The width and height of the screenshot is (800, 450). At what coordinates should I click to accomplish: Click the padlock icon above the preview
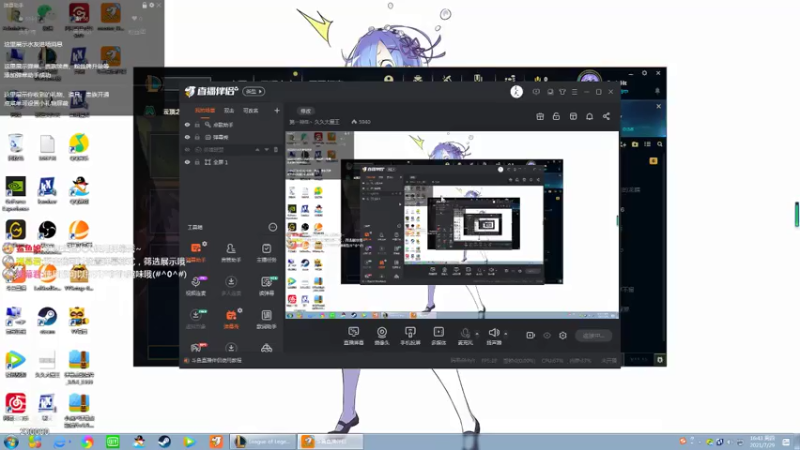[x=556, y=117]
